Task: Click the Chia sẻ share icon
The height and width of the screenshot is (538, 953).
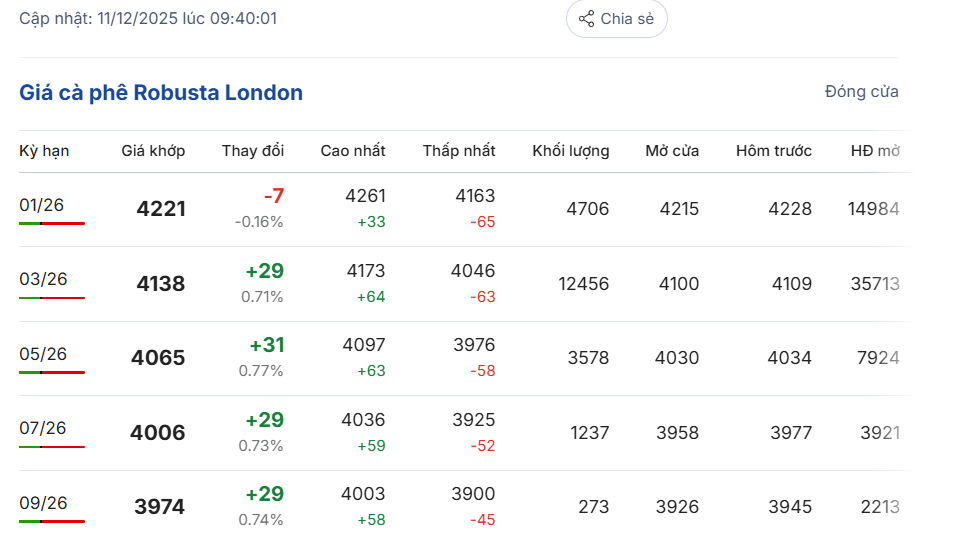Action: (586, 19)
